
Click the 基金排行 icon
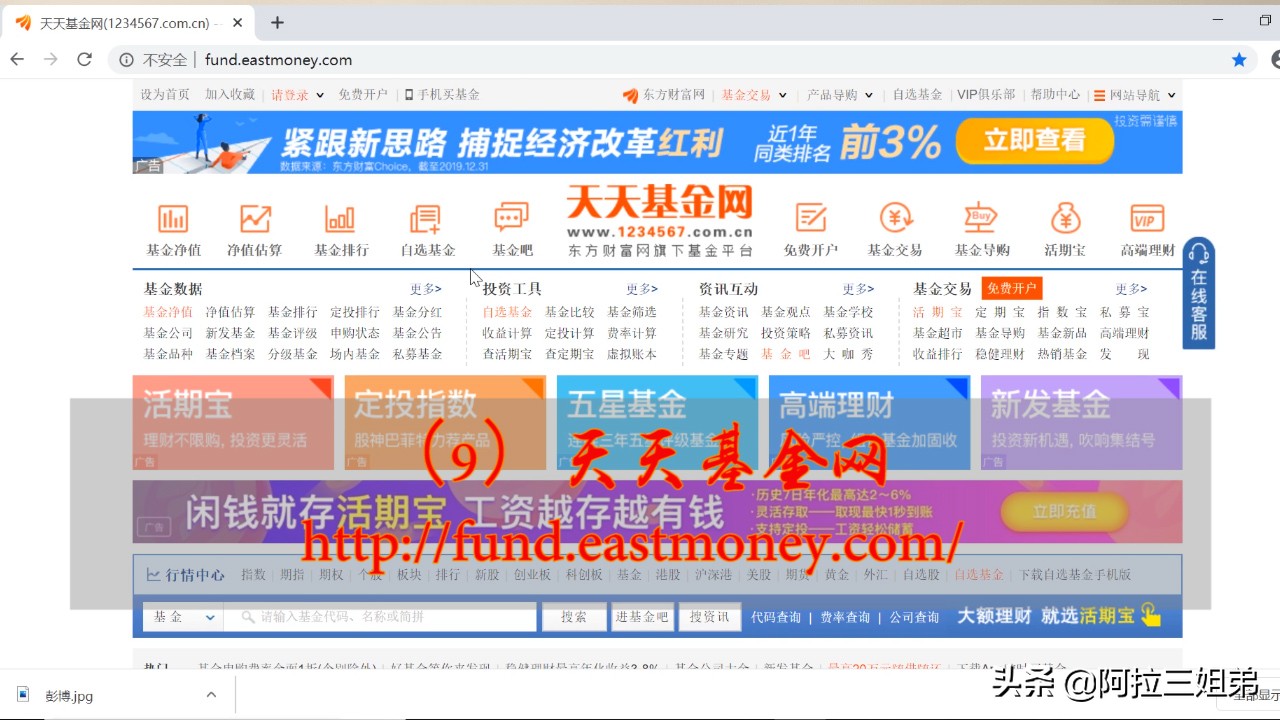coord(340,225)
